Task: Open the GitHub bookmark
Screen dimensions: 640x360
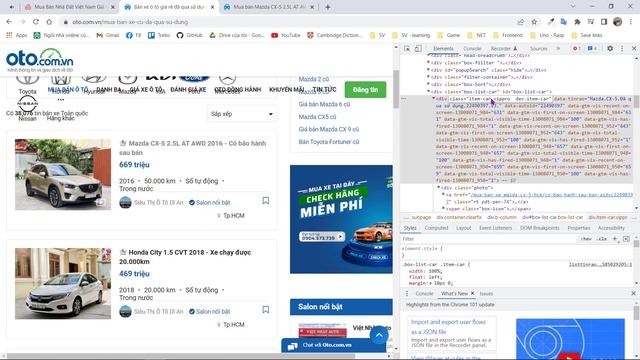Action: [189, 35]
